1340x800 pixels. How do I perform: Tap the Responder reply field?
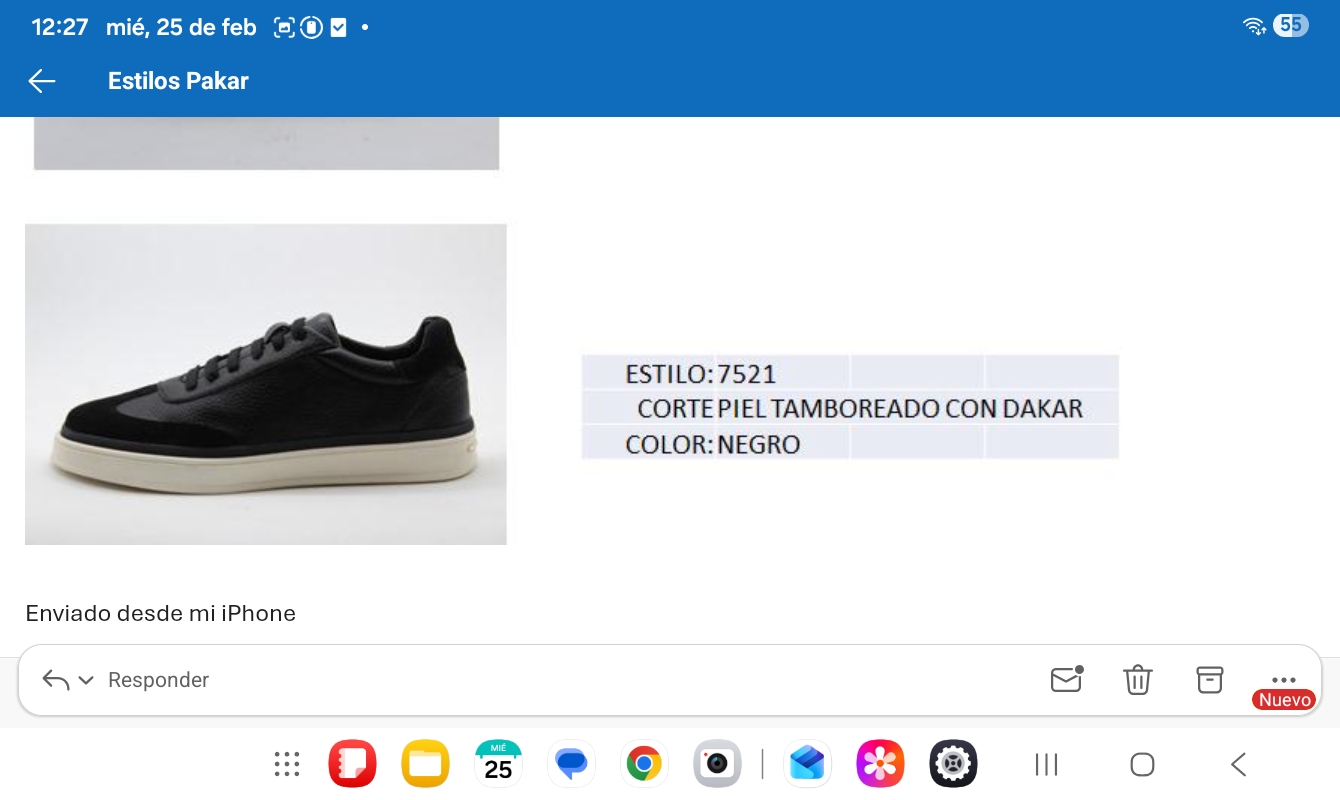click(158, 680)
